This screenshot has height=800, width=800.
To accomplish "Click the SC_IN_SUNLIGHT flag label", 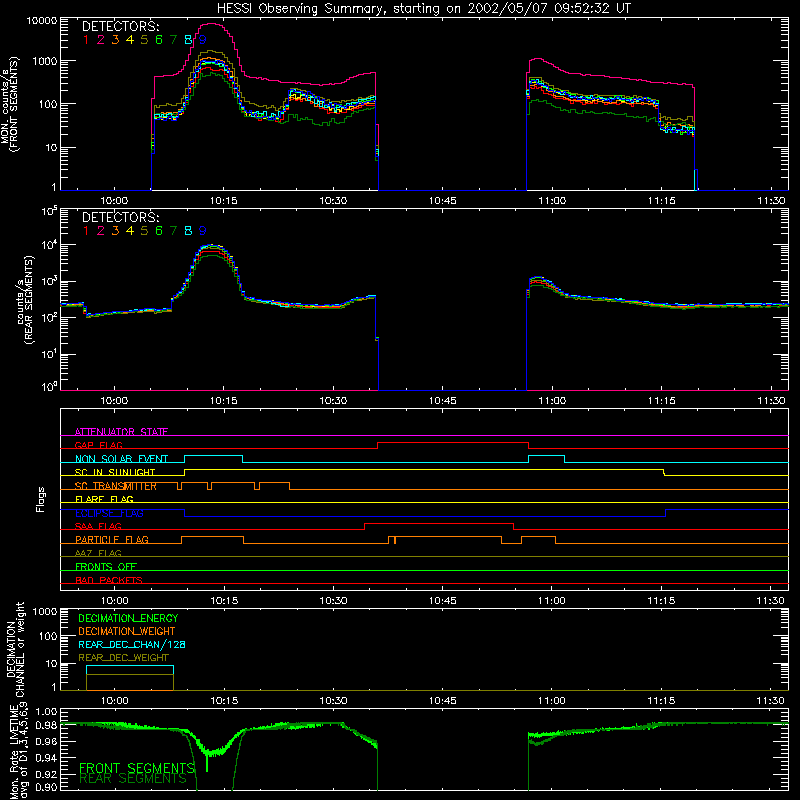I will (x=114, y=472).
